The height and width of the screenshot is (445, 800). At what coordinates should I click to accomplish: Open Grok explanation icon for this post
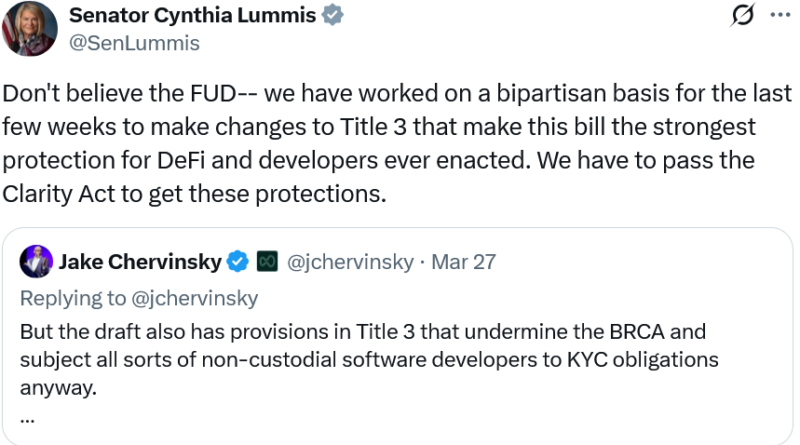coord(743,16)
